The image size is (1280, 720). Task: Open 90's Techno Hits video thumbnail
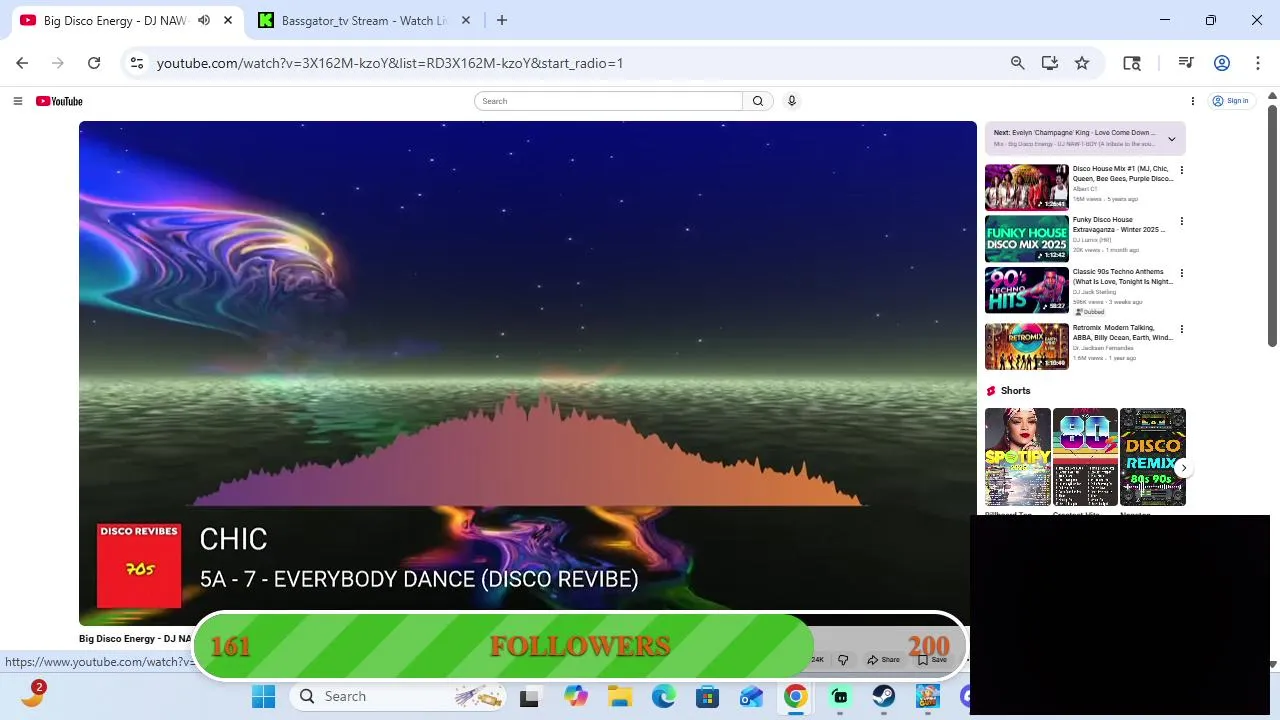(1027, 291)
